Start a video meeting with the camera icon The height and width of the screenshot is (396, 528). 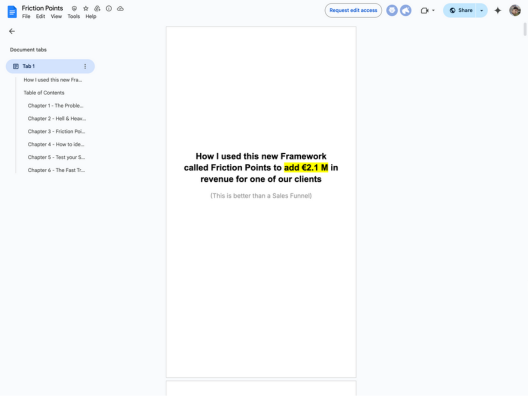[424, 11]
